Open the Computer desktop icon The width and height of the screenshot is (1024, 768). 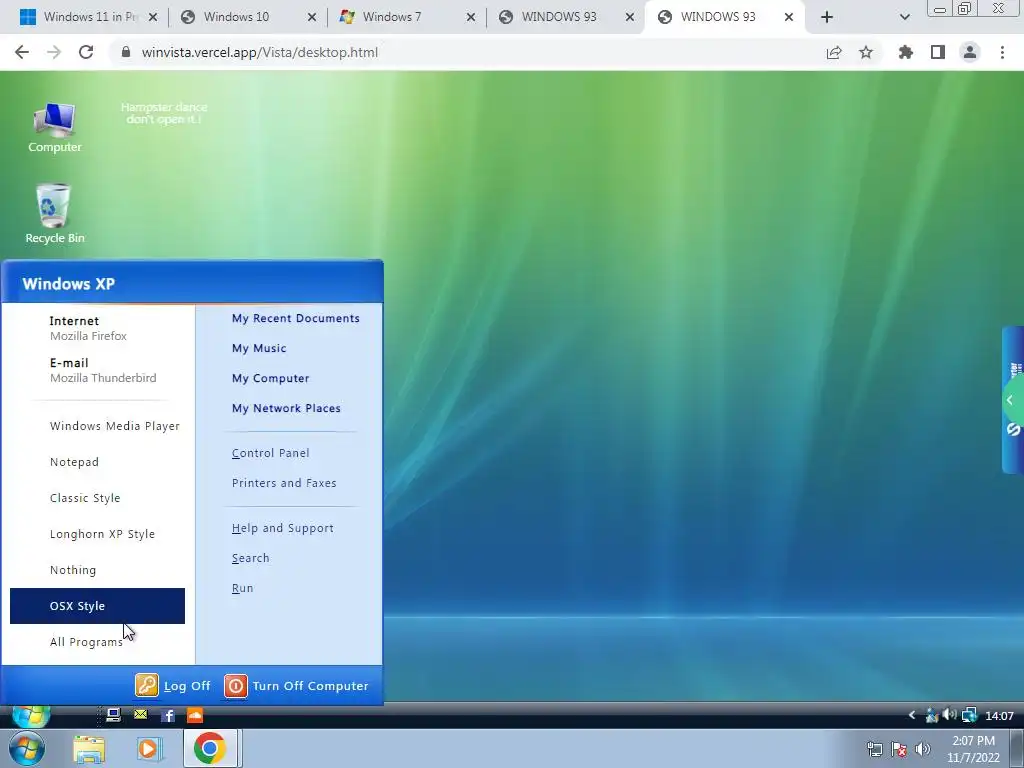coord(55,127)
